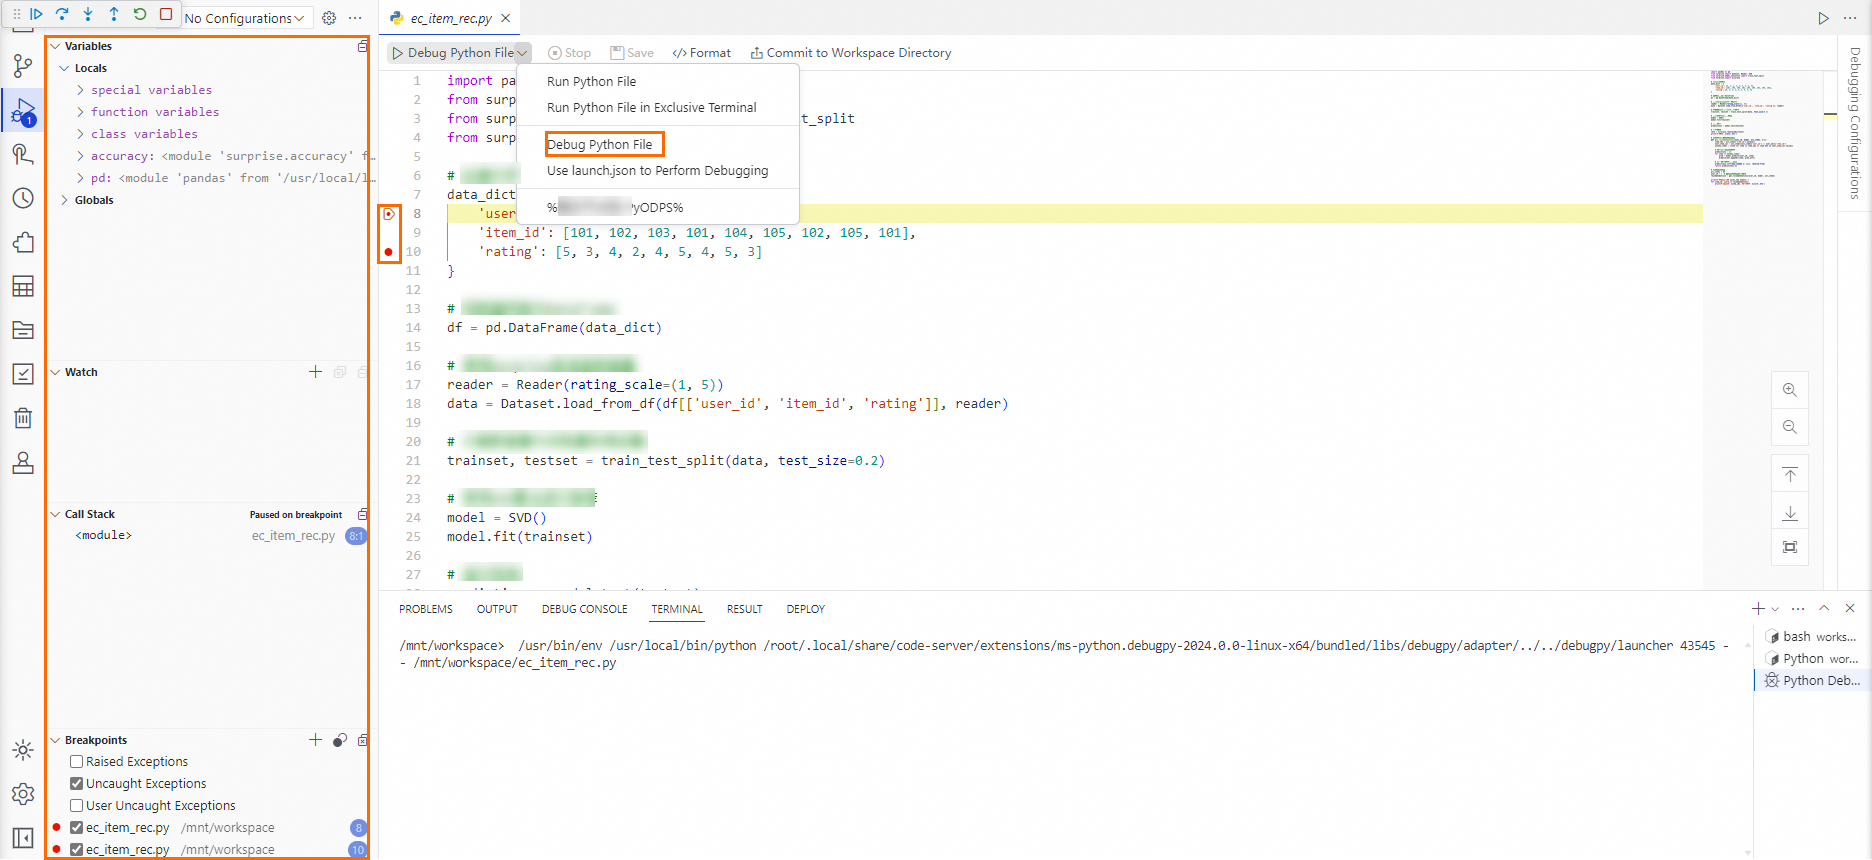The width and height of the screenshot is (1872, 860).
Task: Open launch configuration gear settings
Action: click(329, 18)
